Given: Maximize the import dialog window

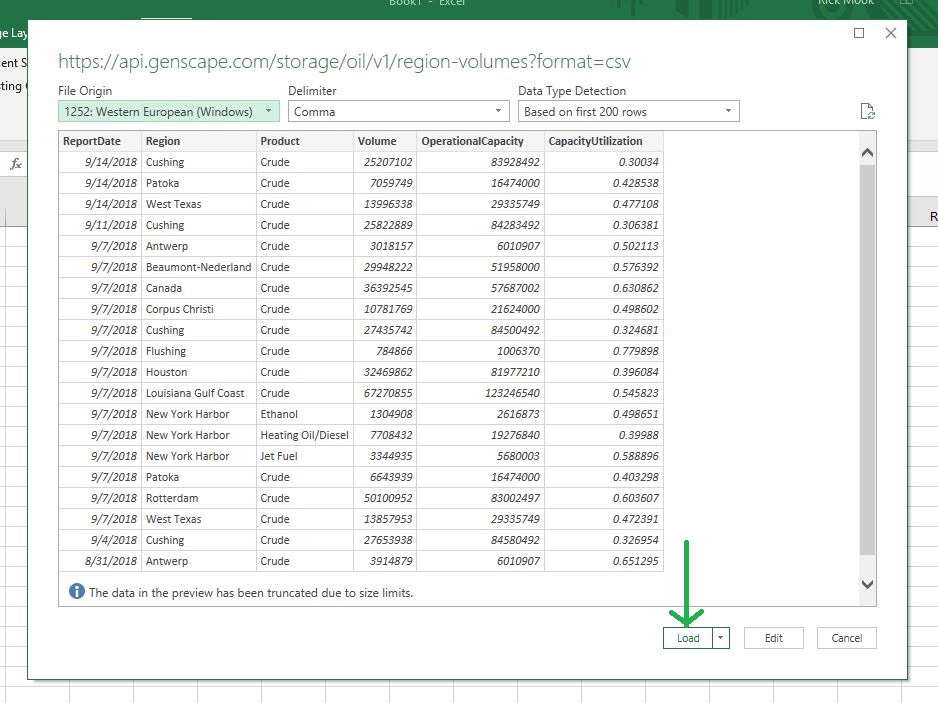Looking at the screenshot, I should point(859,33).
